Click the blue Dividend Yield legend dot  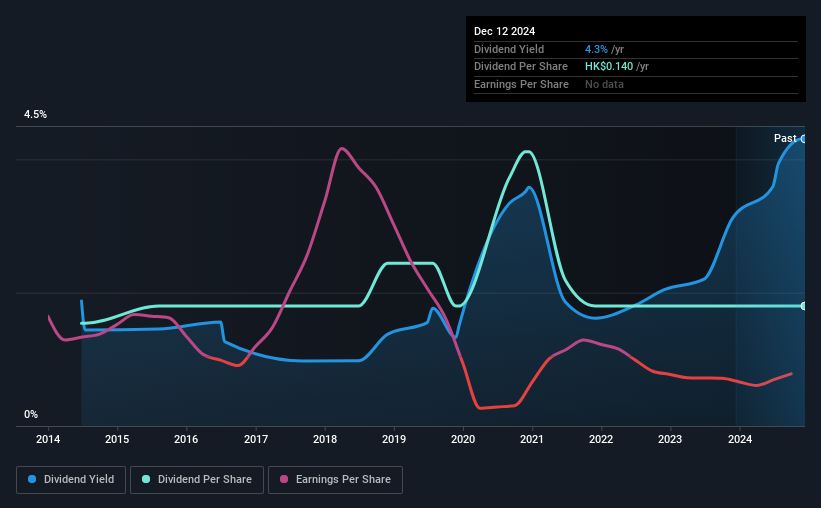(x=32, y=479)
